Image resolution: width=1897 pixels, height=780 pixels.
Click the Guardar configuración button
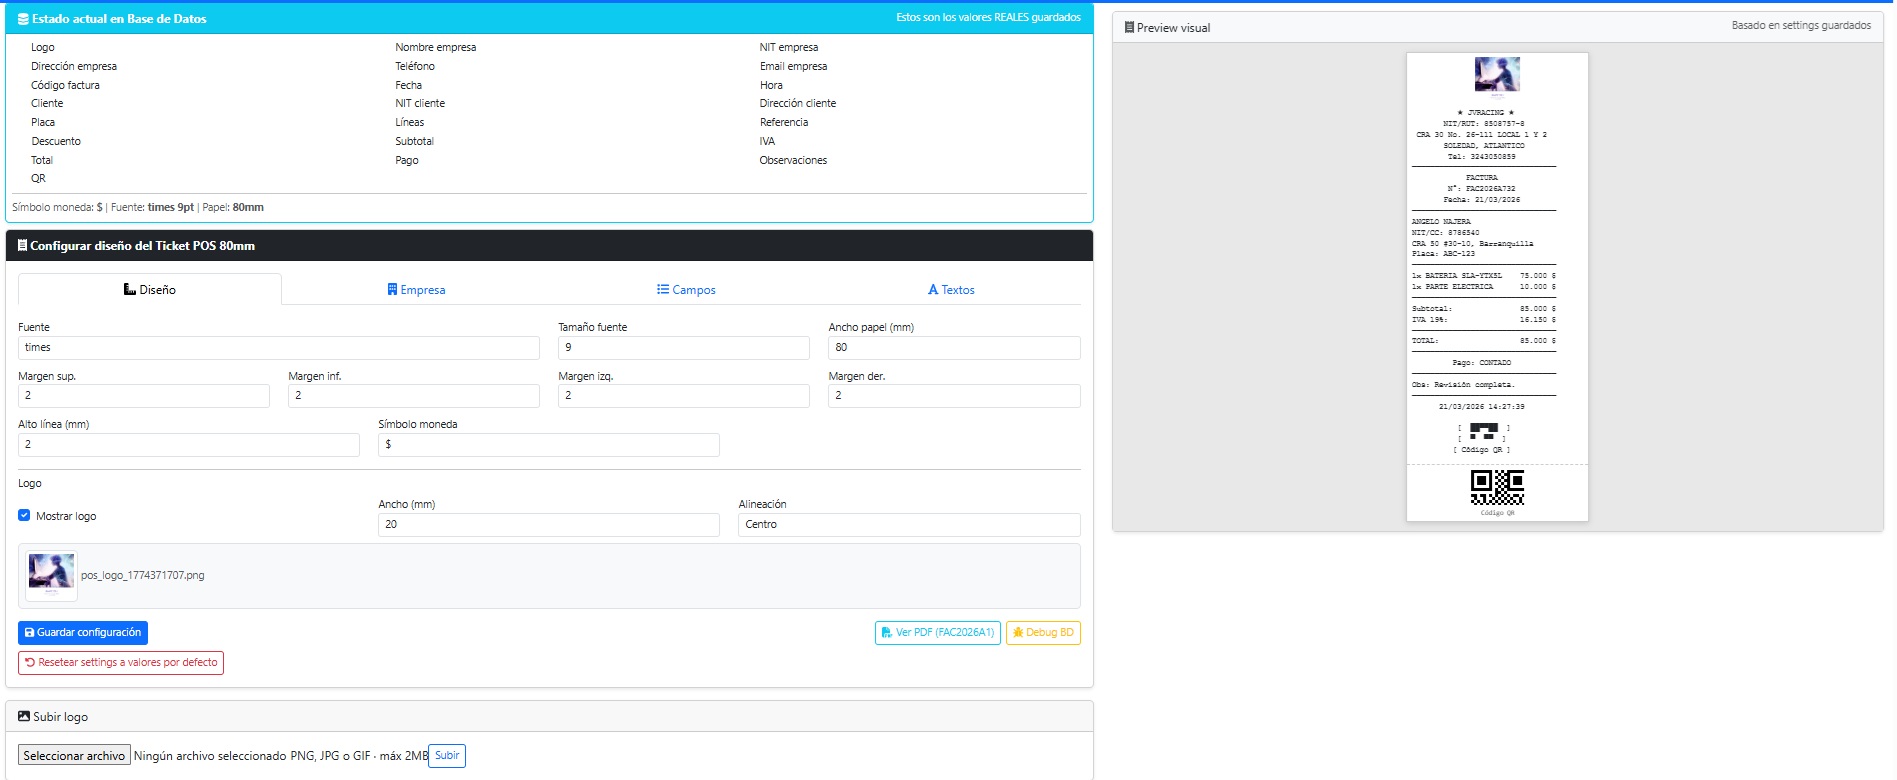pos(83,633)
